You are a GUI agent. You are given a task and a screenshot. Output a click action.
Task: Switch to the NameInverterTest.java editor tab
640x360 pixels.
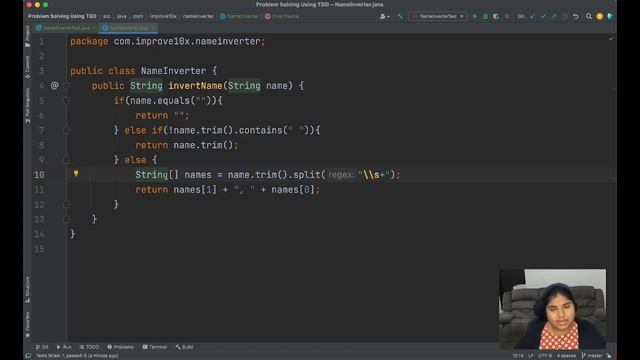pyautogui.click(x=66, y=28)
